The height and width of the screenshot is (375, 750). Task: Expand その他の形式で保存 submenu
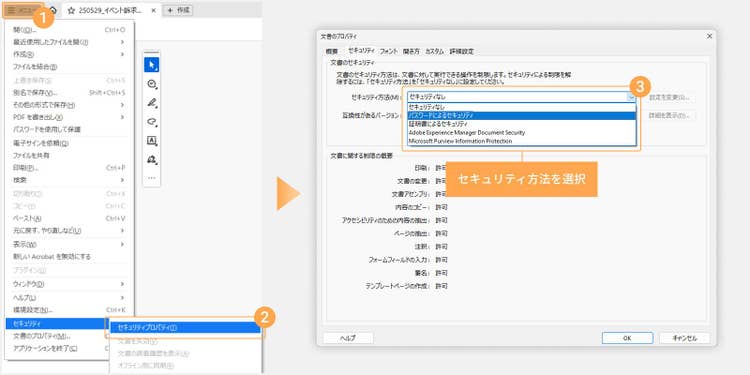pyautogui.click(x=70, y=105)
